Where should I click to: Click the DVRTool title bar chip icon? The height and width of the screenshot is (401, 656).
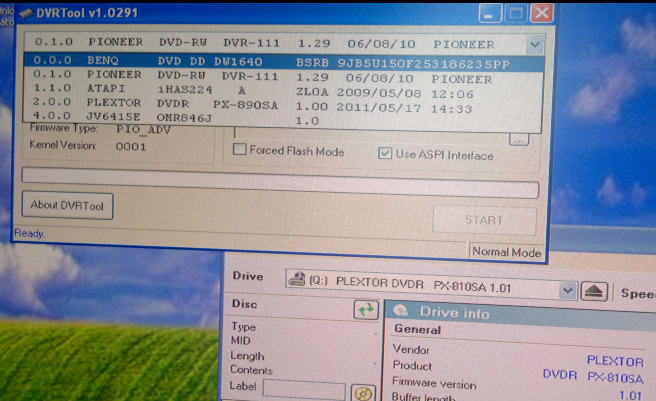pyautogui.click(x=26, y=13)
